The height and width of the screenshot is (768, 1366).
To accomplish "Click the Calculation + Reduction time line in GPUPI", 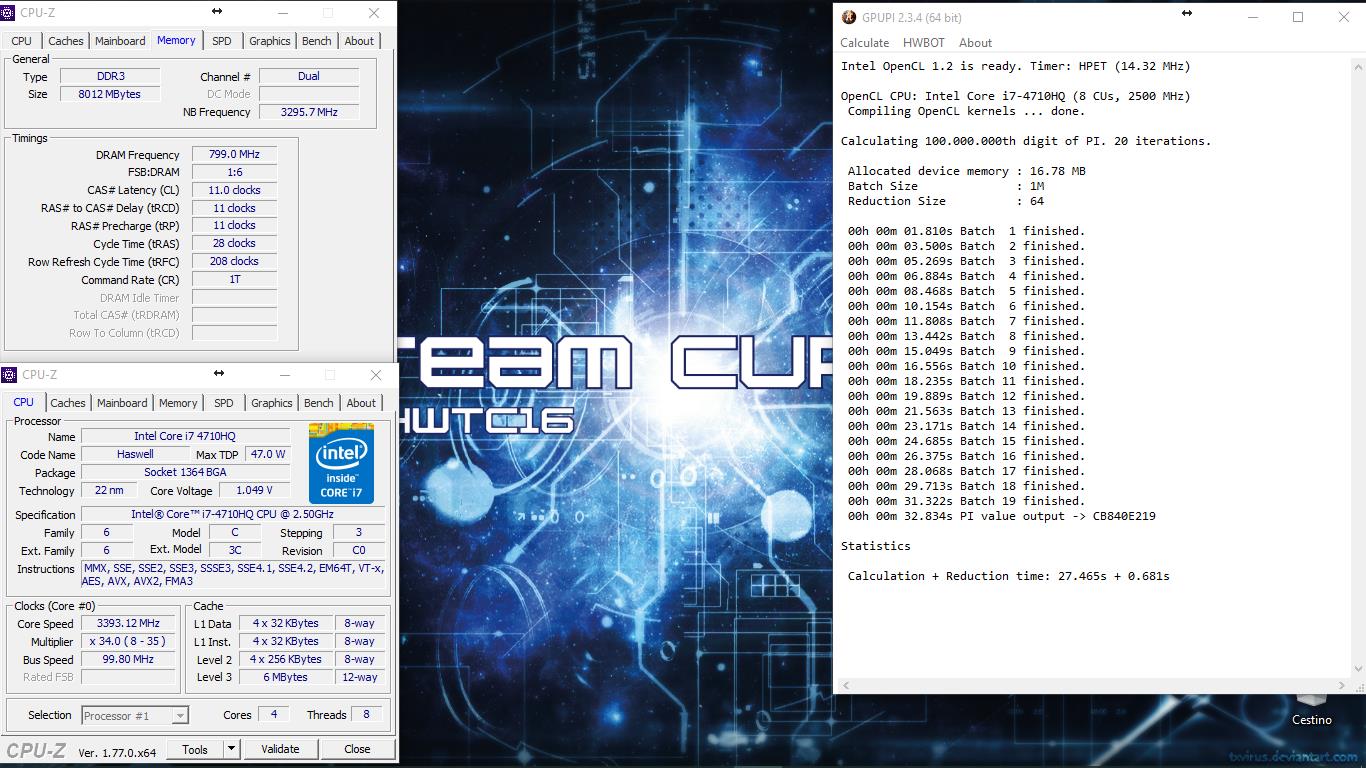I will (x=1009, y=576).
